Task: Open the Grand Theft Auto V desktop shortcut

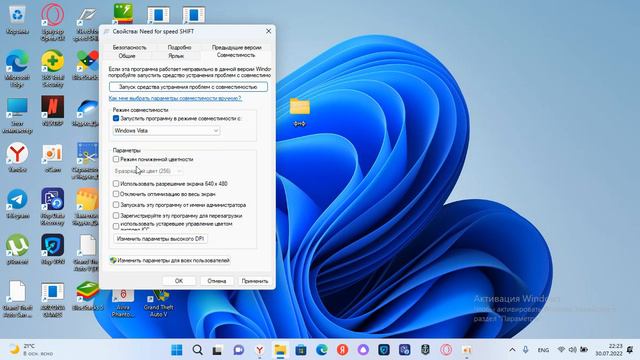Action: [158, 304]
